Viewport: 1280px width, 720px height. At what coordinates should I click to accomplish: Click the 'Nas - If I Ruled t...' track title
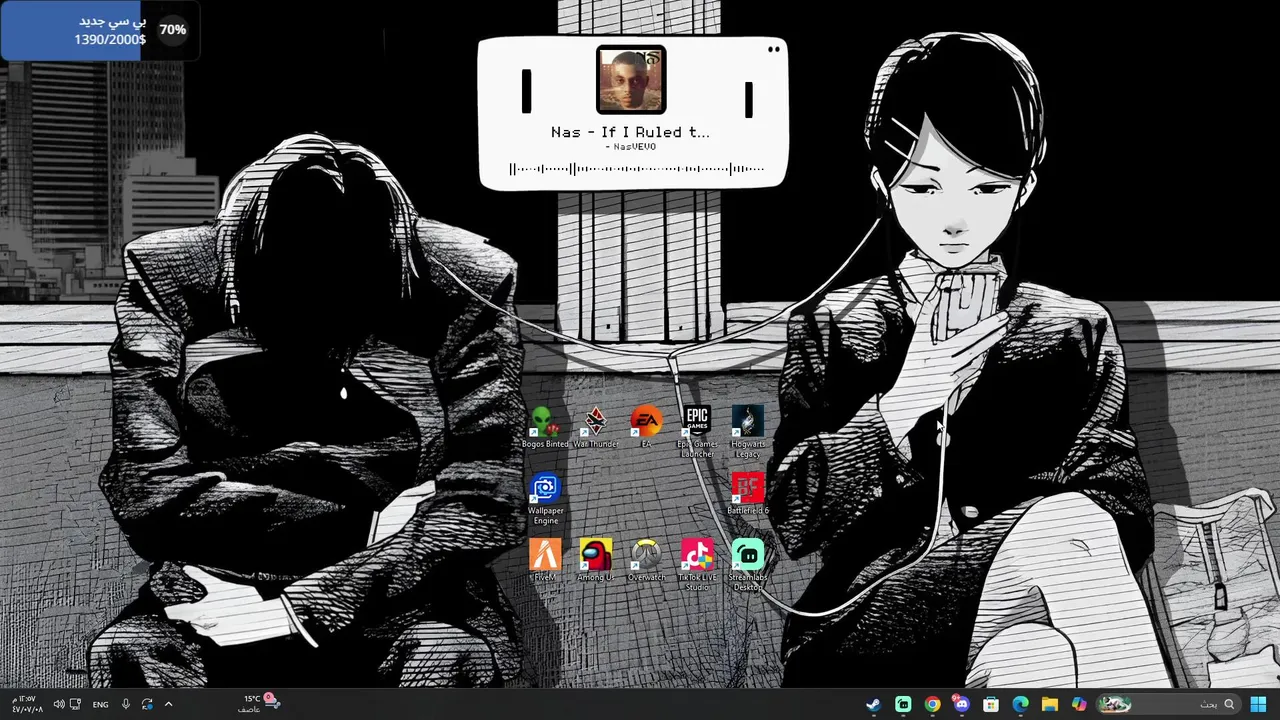coord(630,132)
